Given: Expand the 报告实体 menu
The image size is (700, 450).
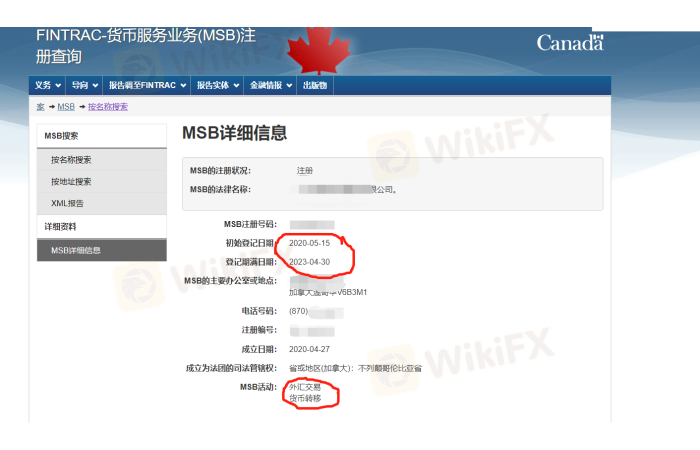Looking at the screenshot, I should point(218,85).
